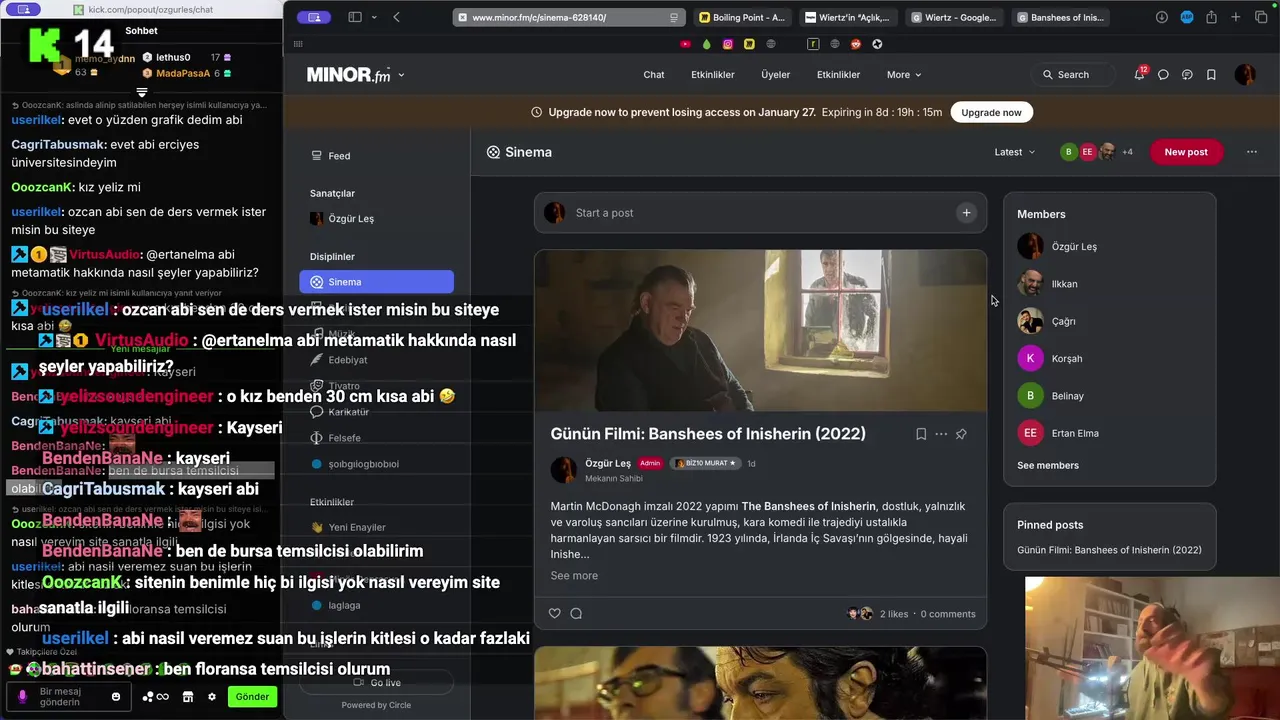Click the browser address bar with minor.fm URL
This screenshot has width=1280, height=720.
coord(569,17)
